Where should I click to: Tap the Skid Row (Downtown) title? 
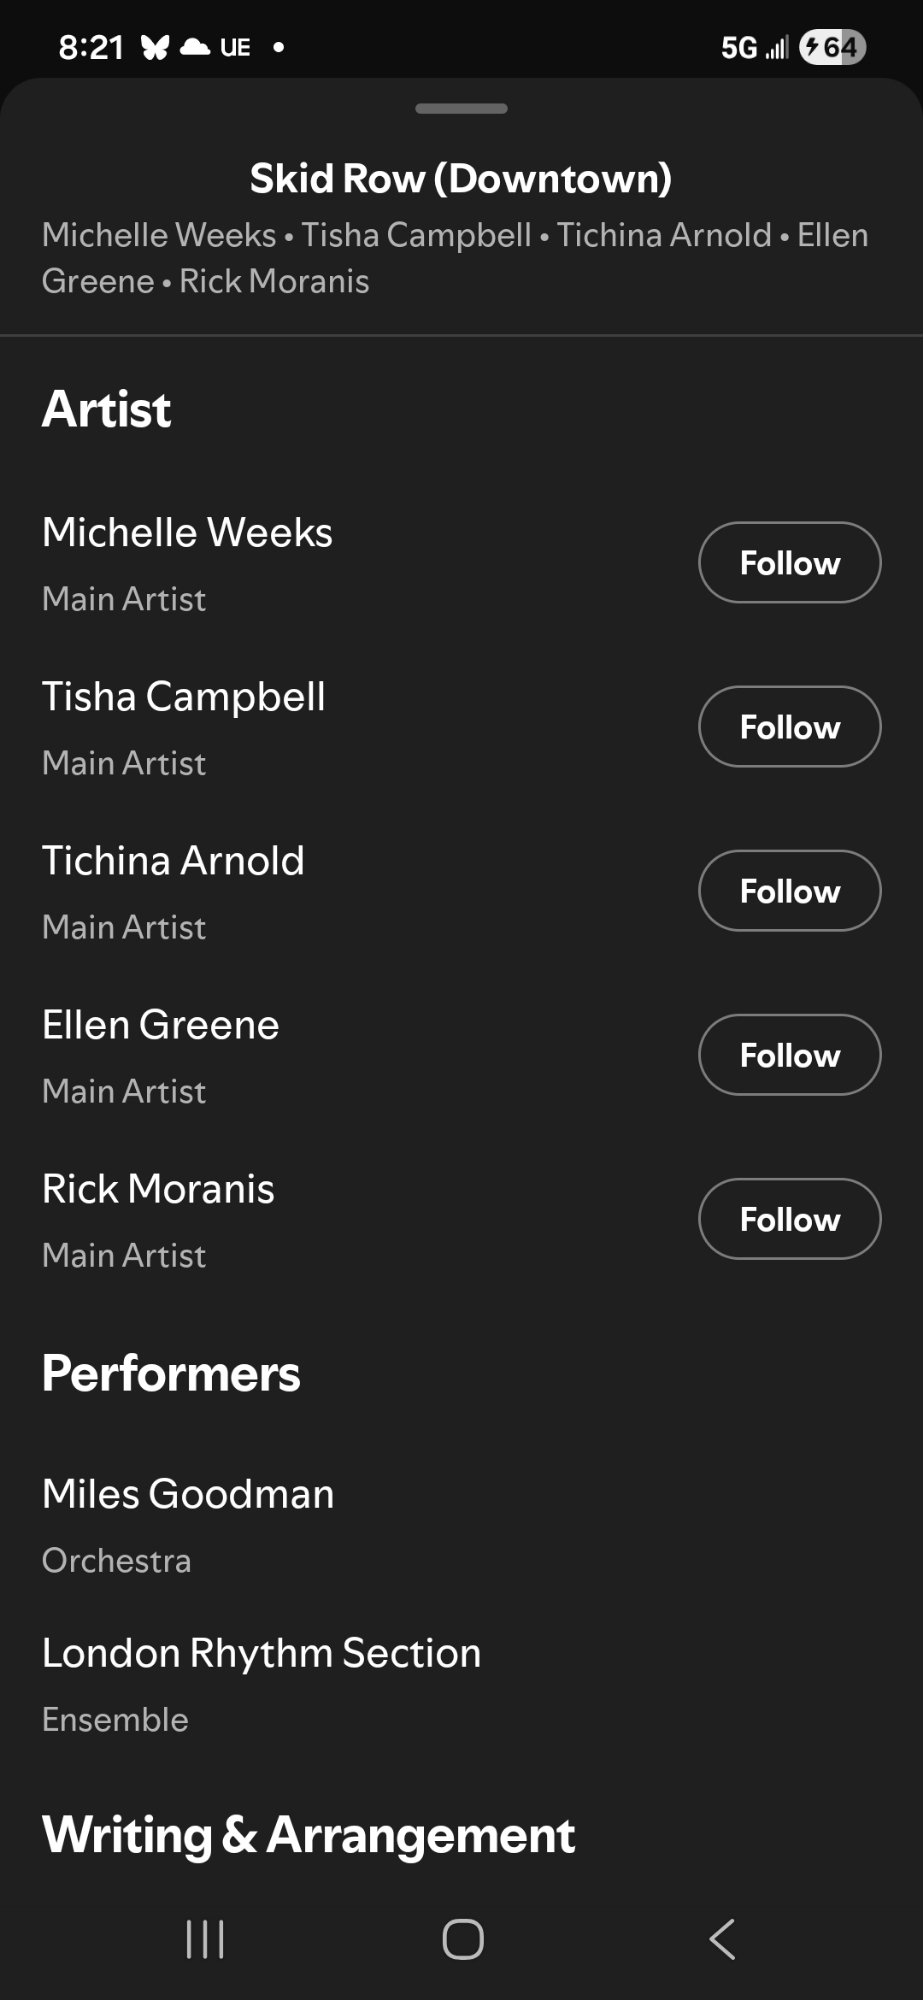(461, 179)
